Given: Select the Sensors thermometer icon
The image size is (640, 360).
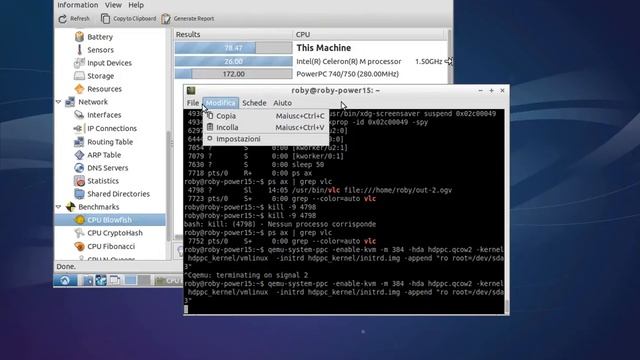Looking at the screenshot, I should tap(79, 50).
